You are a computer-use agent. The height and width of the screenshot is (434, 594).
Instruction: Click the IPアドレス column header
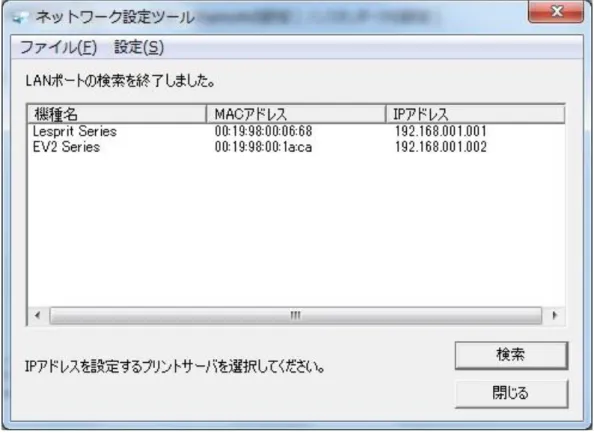point(475,114)
